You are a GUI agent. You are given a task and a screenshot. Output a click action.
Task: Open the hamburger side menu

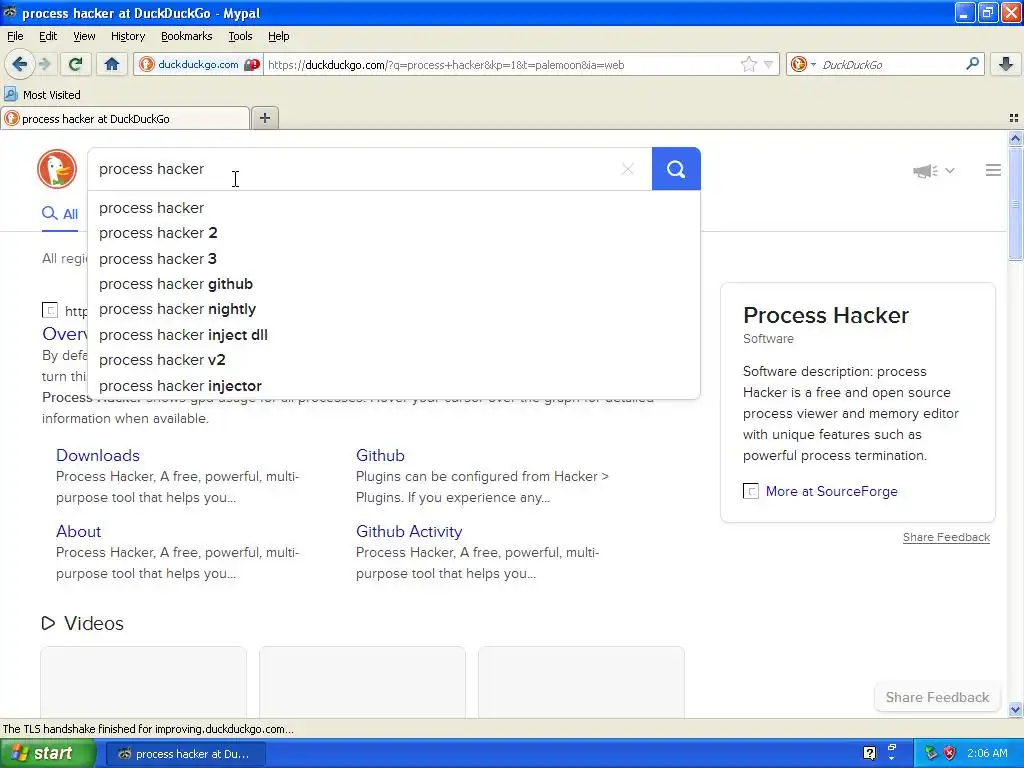pyautogui.click(x=993, y=170)
